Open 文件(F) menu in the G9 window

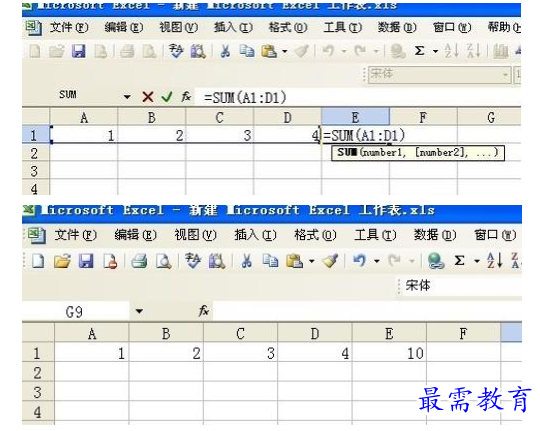click(x=75, y=235)
